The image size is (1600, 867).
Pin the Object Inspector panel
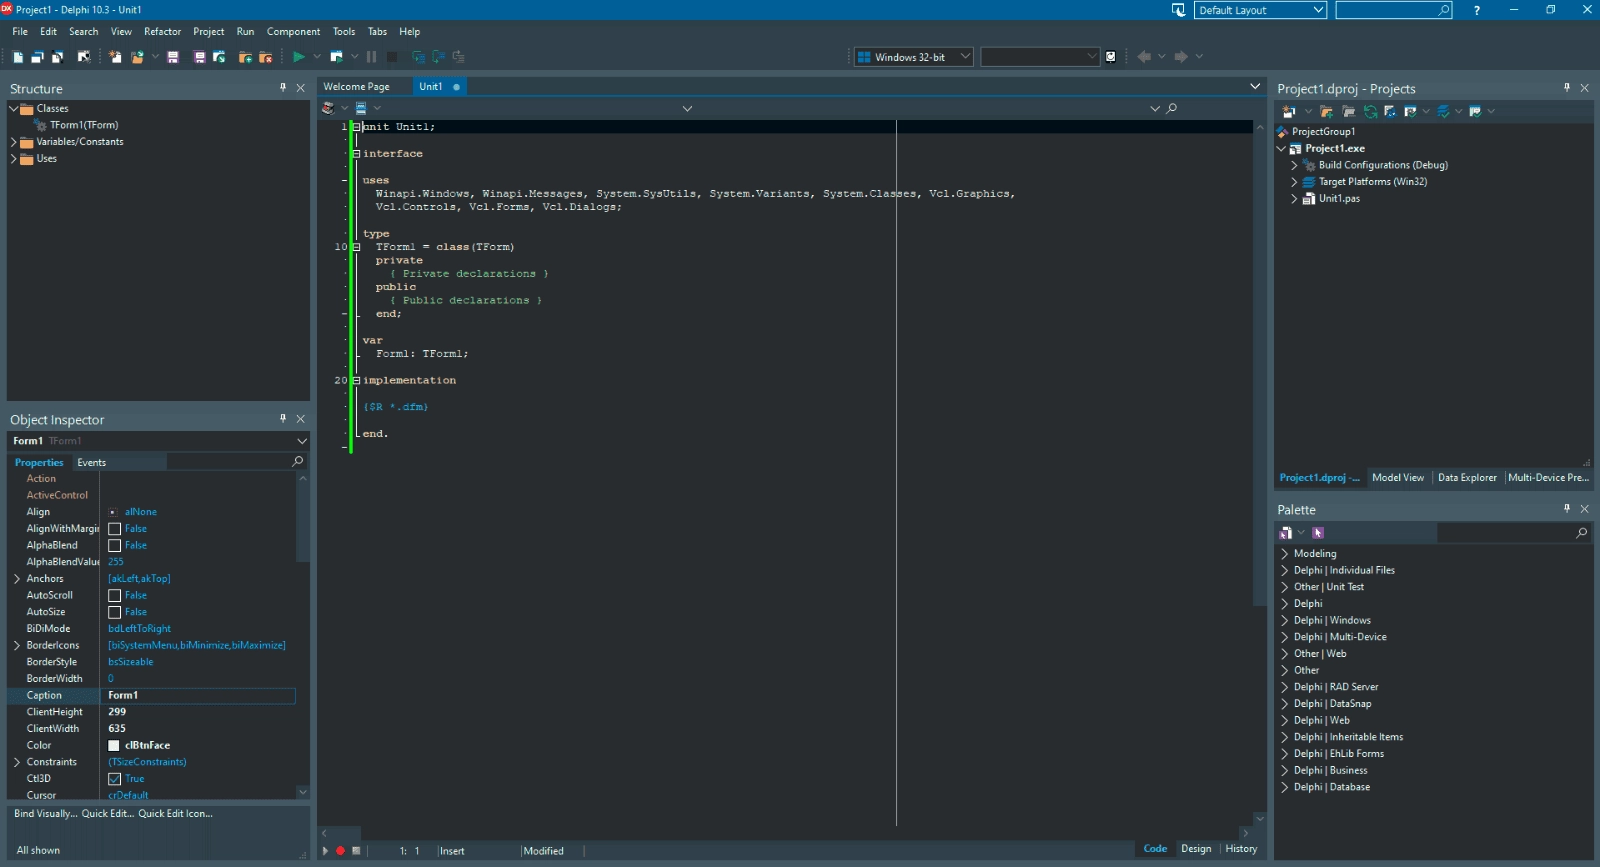pos(283,419)
